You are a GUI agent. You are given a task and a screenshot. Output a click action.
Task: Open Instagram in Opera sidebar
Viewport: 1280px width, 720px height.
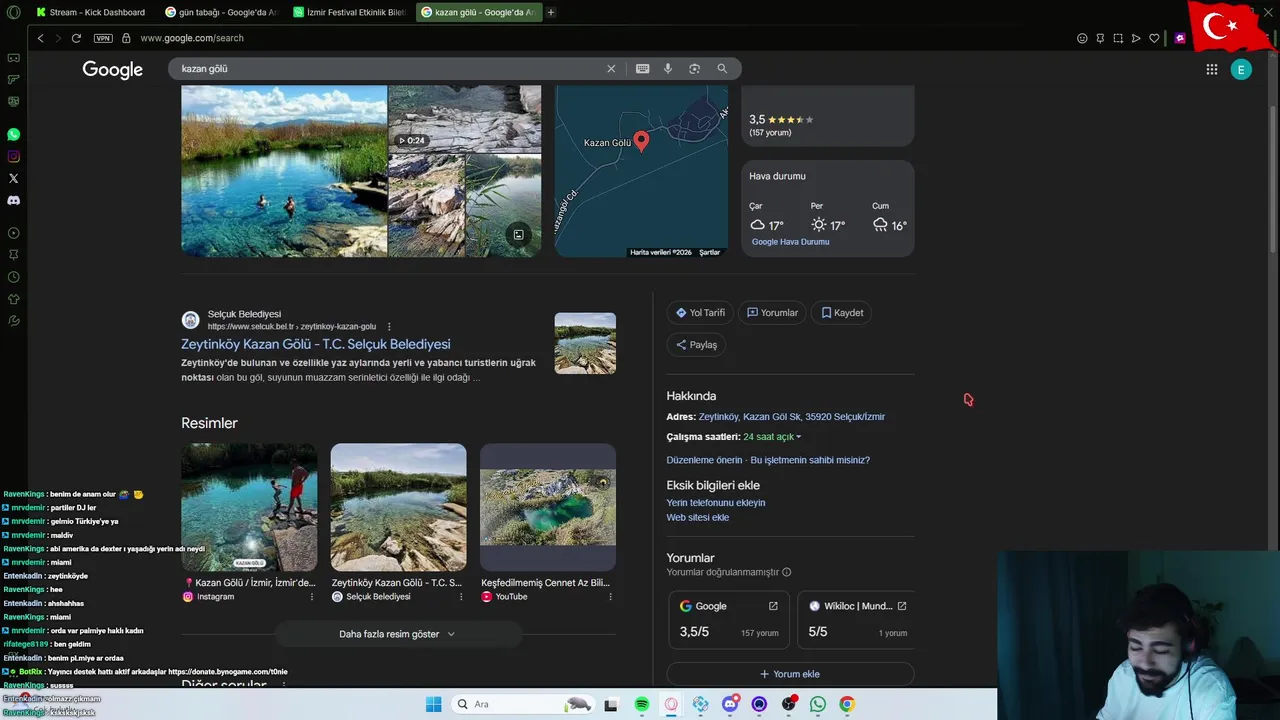point(13,156)
